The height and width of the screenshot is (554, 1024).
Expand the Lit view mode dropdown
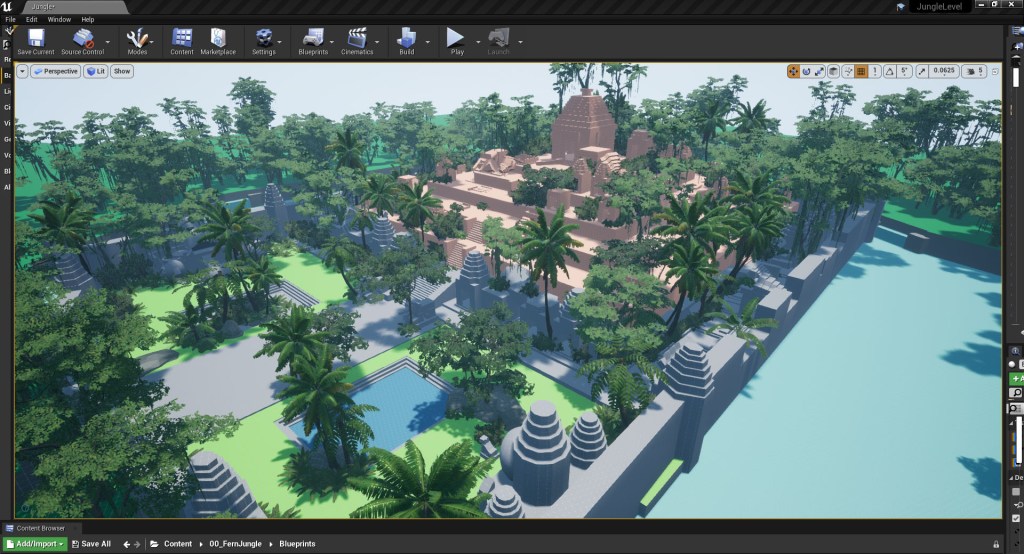coord(95,71)
